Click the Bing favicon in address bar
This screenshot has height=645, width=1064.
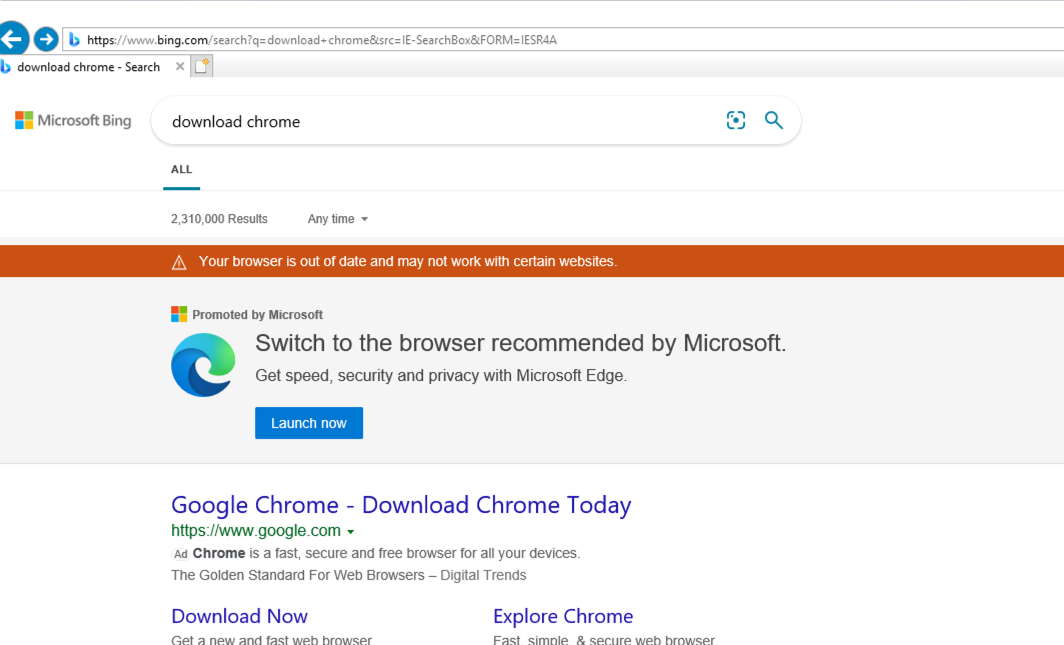click(74, 40)
